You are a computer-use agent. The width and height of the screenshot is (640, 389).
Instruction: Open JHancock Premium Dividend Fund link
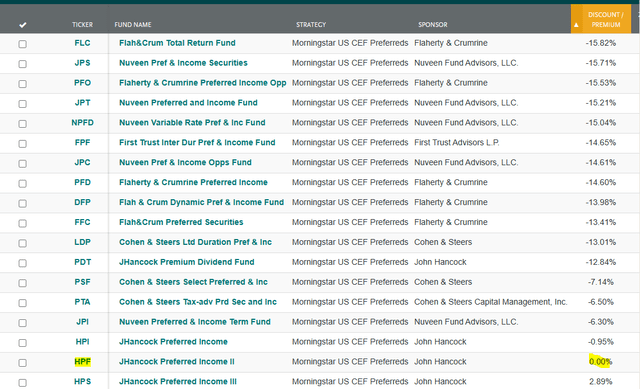pos(187,262)
